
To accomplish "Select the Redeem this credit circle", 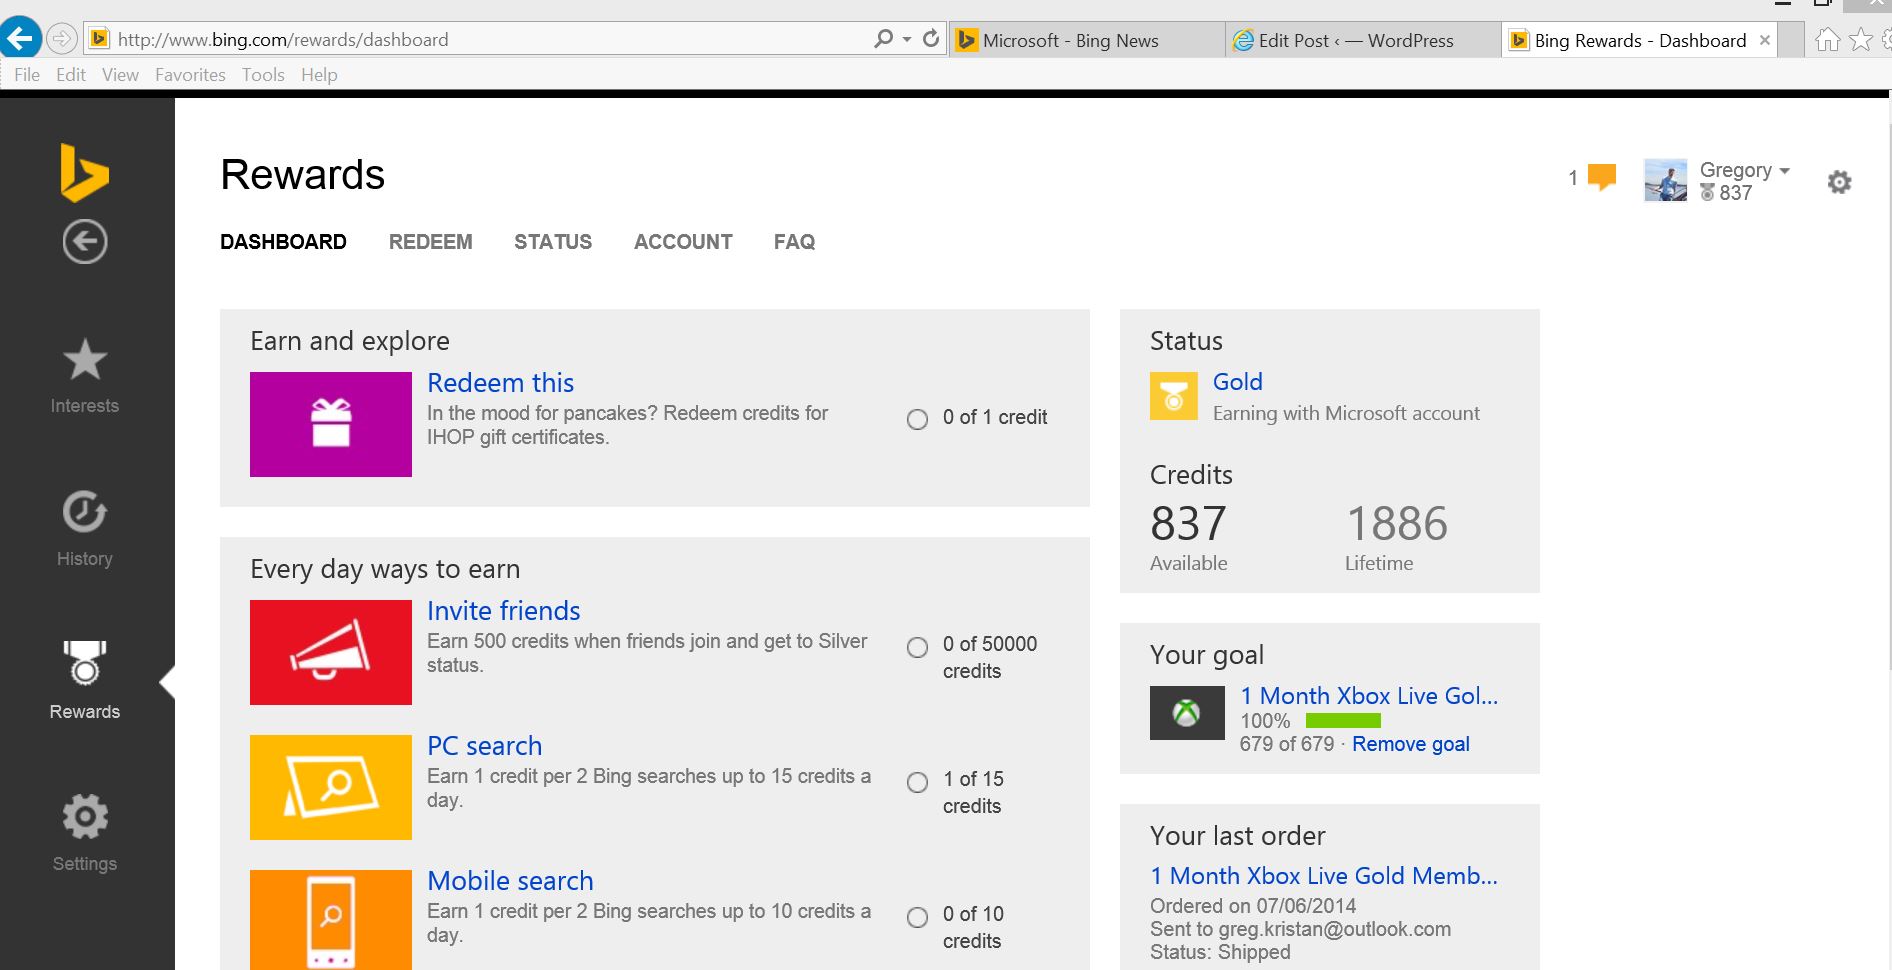I will pos(917,419).
